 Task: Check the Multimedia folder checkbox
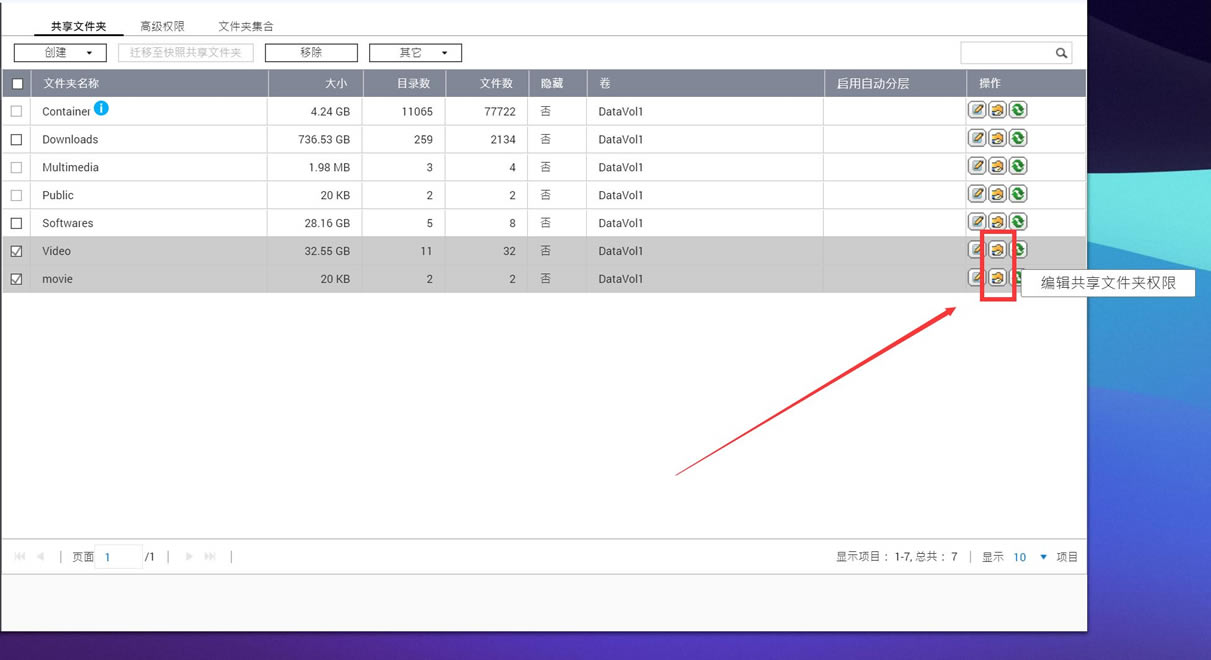pos(16,167)
